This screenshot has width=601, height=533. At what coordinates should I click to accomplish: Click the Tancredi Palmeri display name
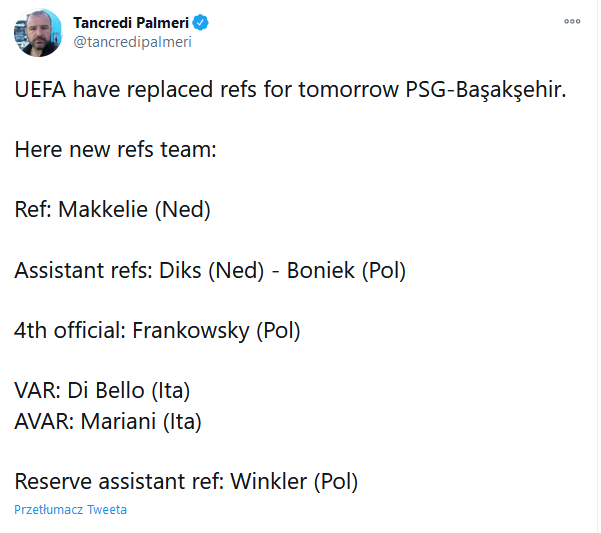131,23
